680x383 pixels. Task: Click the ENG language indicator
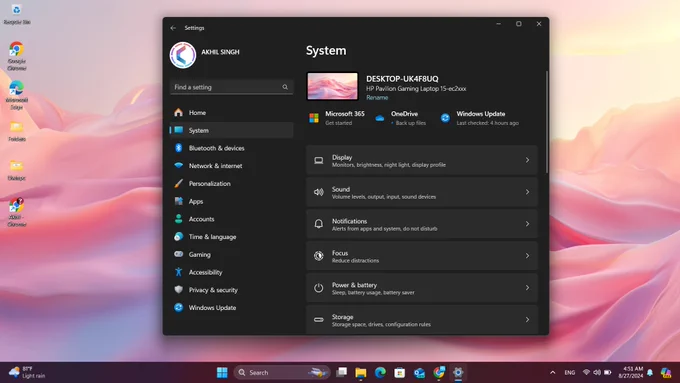pos(569,373)
